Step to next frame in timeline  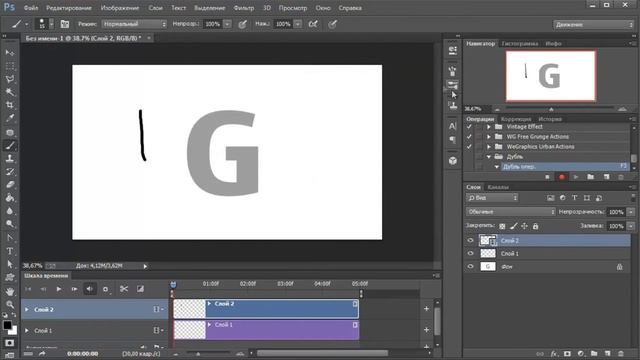tap(74, 289)
